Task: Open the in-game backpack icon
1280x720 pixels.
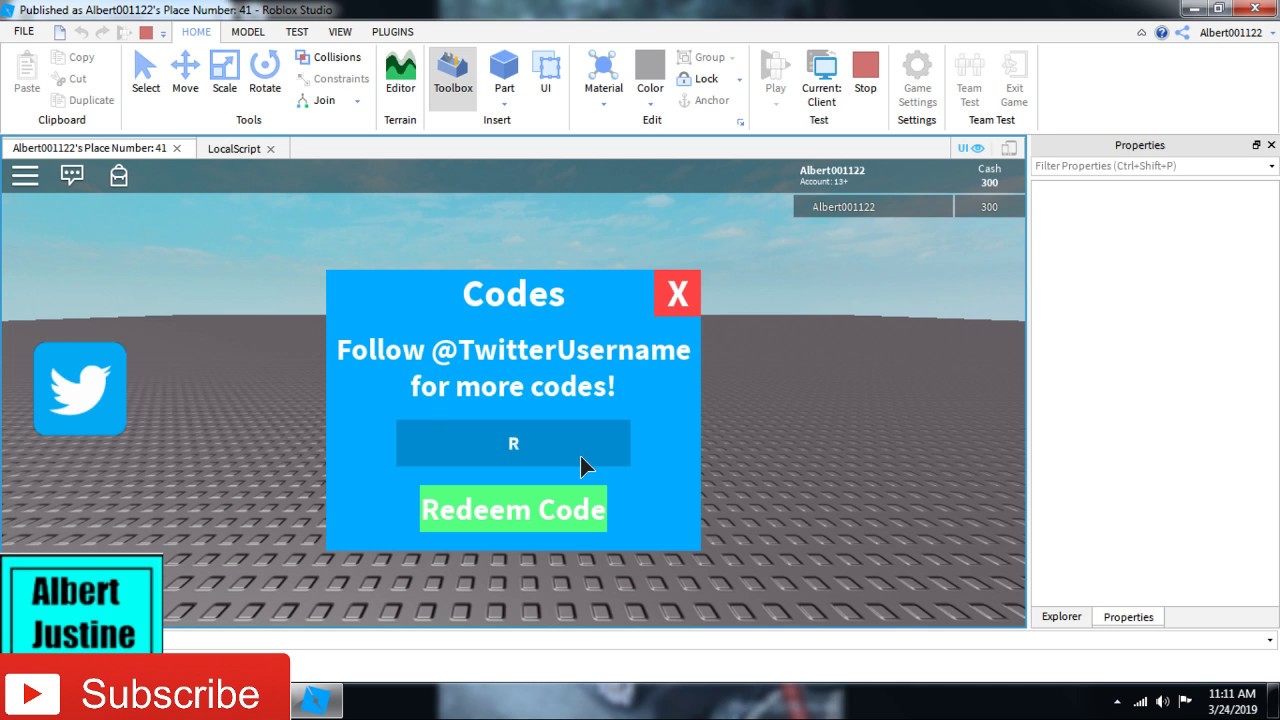Action: [119, 176]
